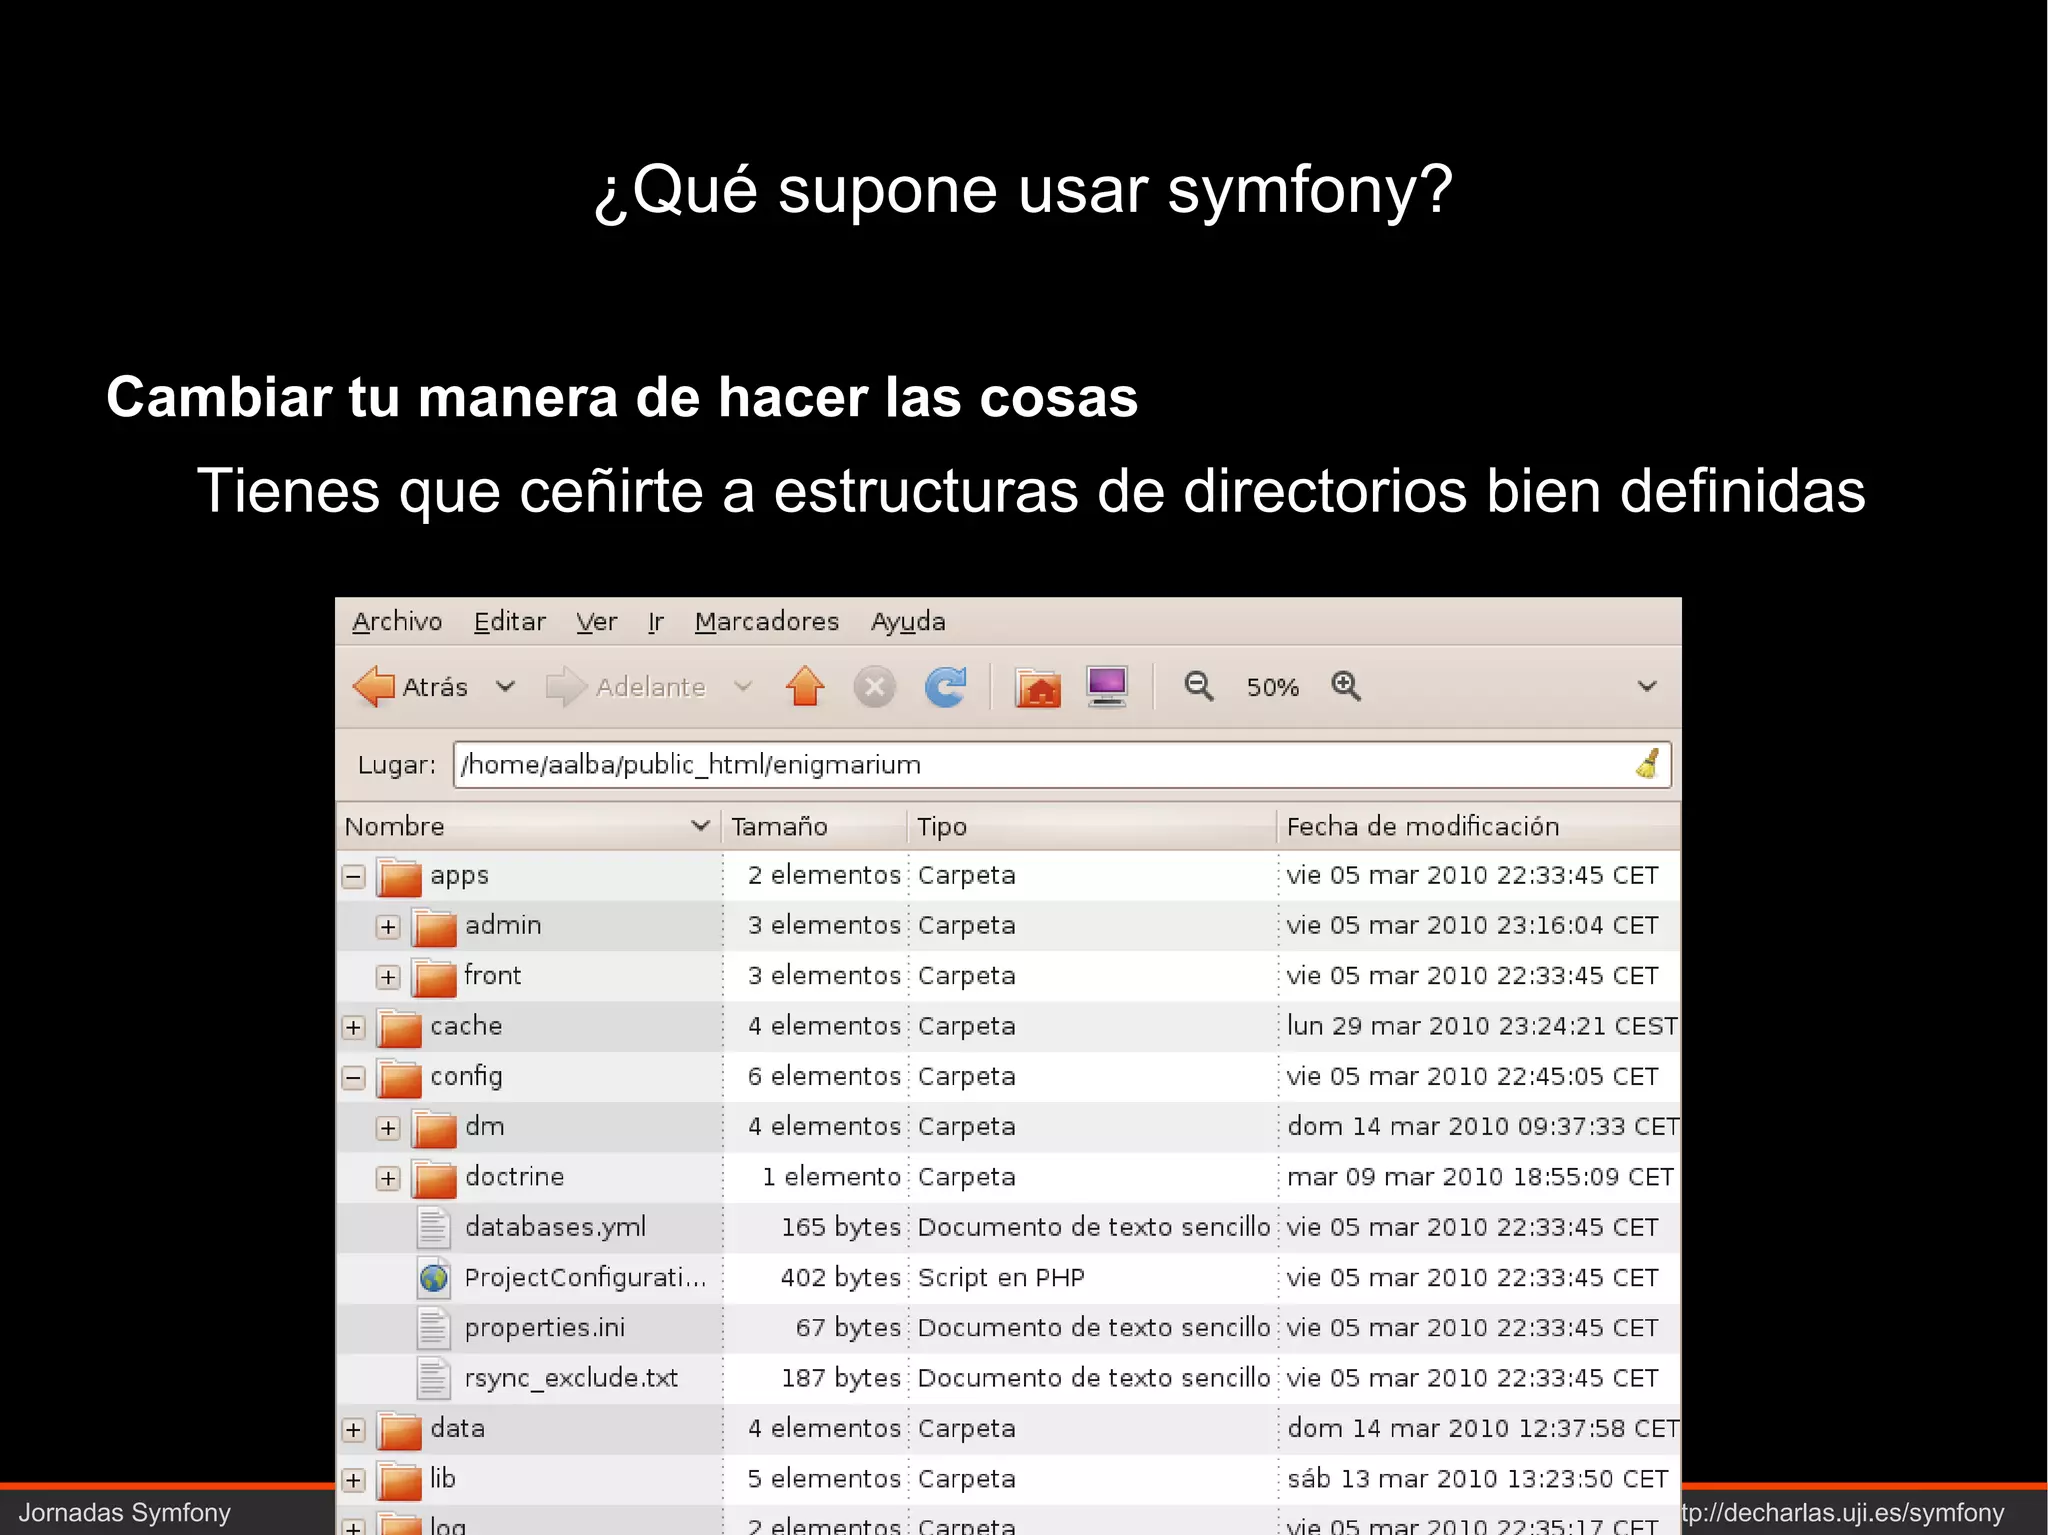Click the 'sáb 13 mar 2010 13:23:50 CET' date
Screen dimensions: 2048x1535
pos(1478,1479)
